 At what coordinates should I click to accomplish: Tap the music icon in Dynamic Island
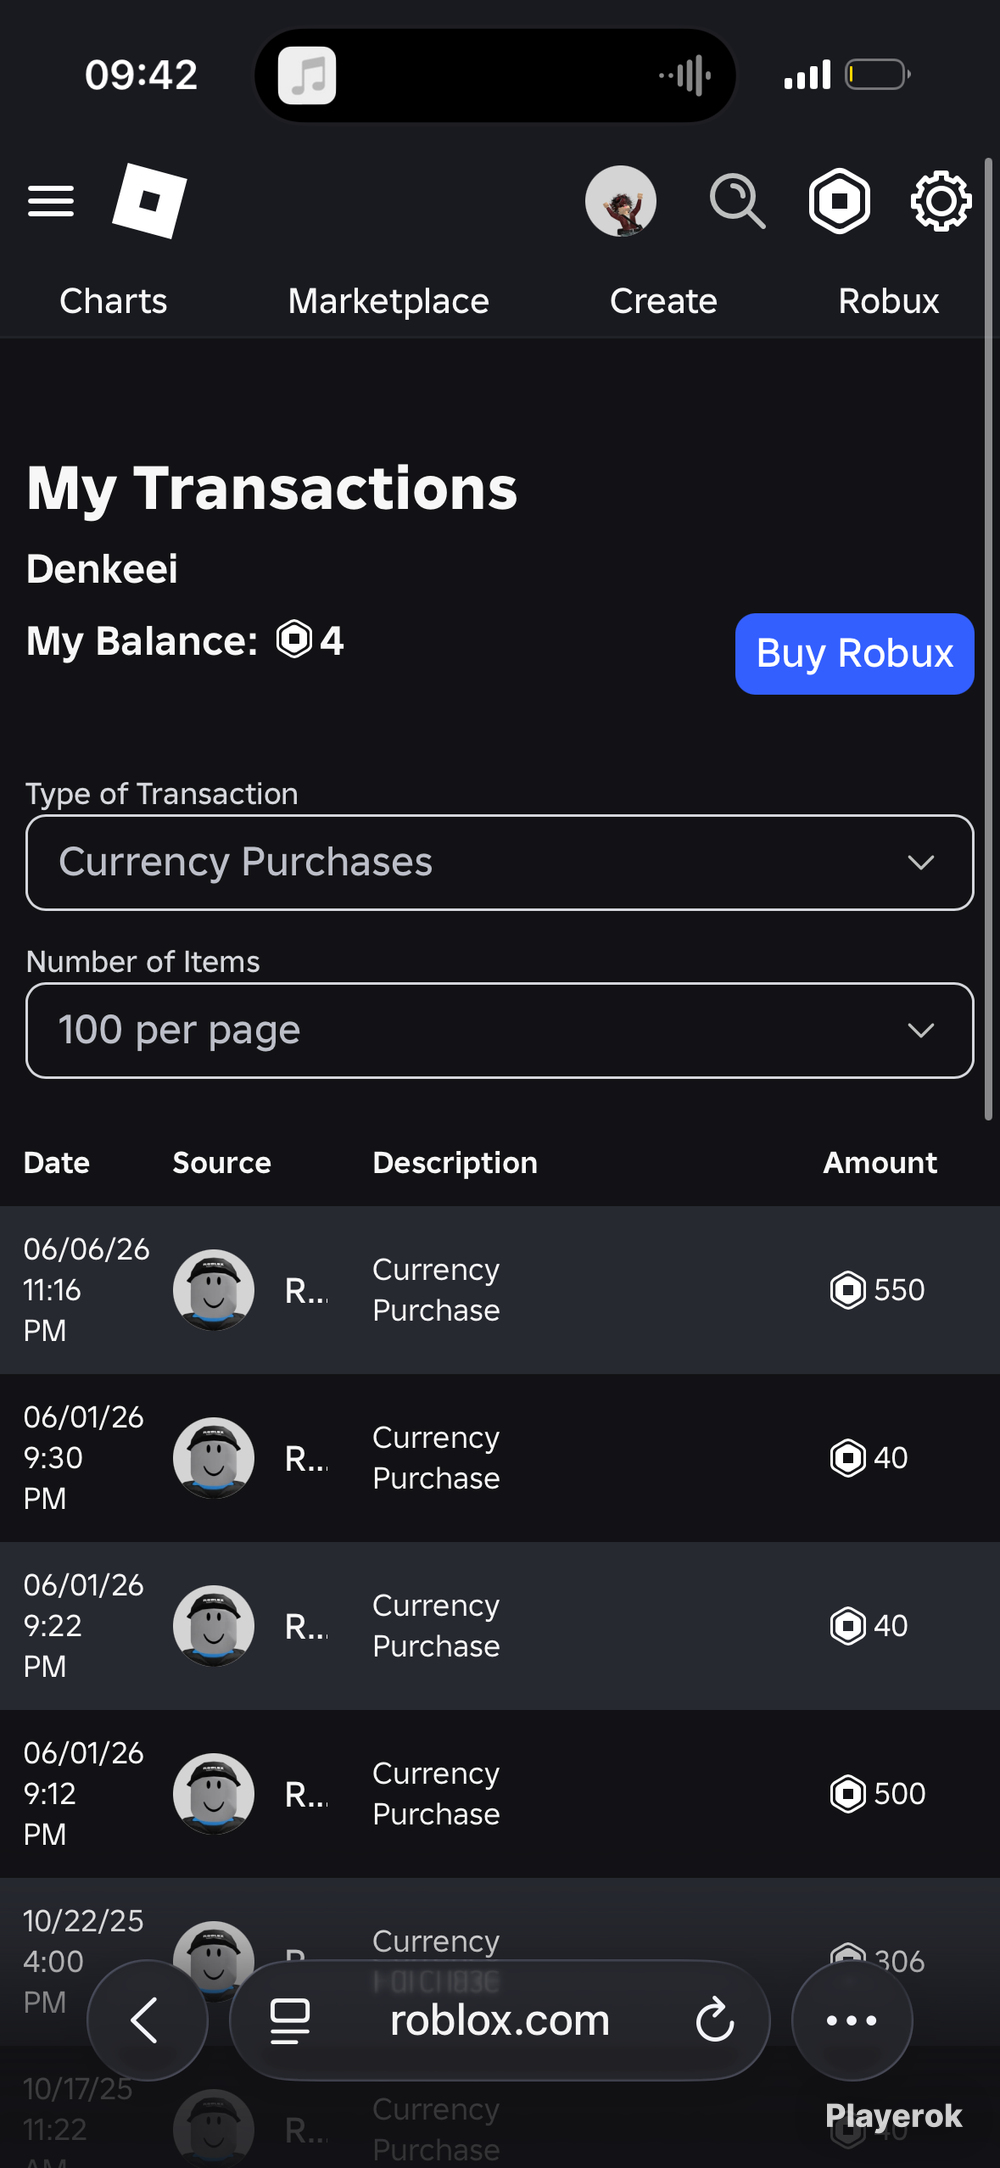[x=307, y=76]
